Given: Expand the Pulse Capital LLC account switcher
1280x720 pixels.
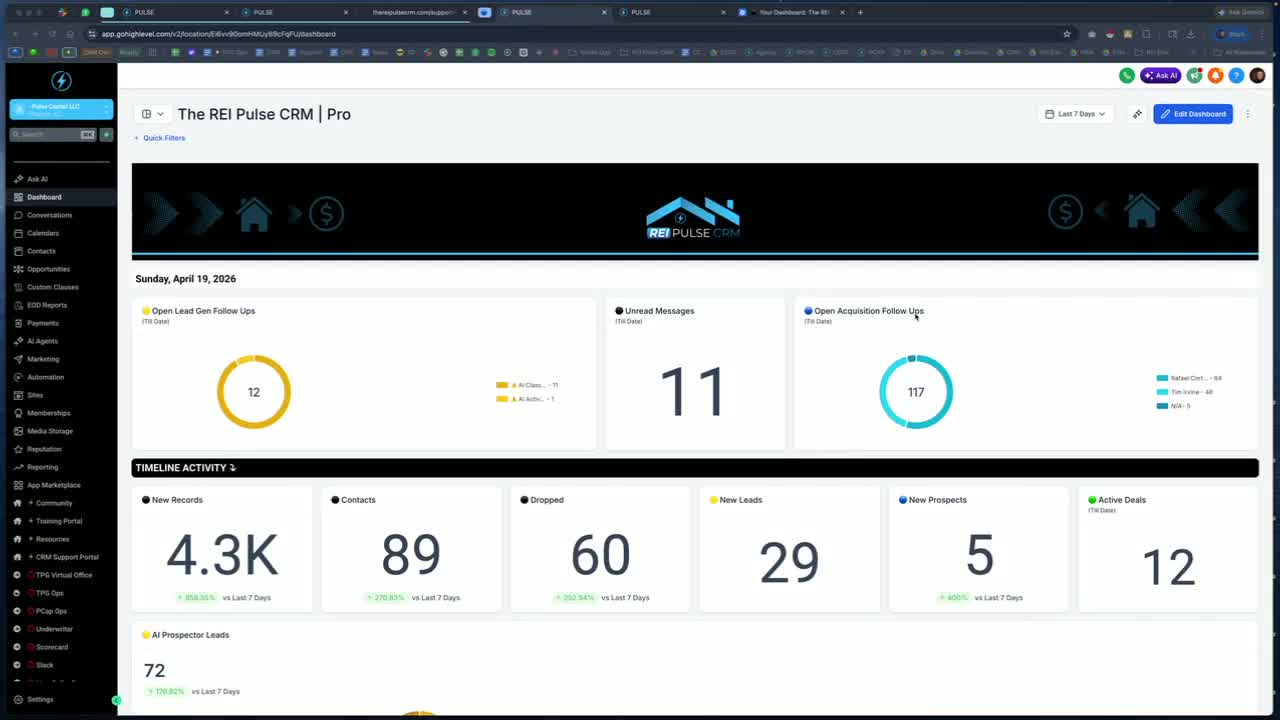Looking at the screenshot, I should pos(61,109).
